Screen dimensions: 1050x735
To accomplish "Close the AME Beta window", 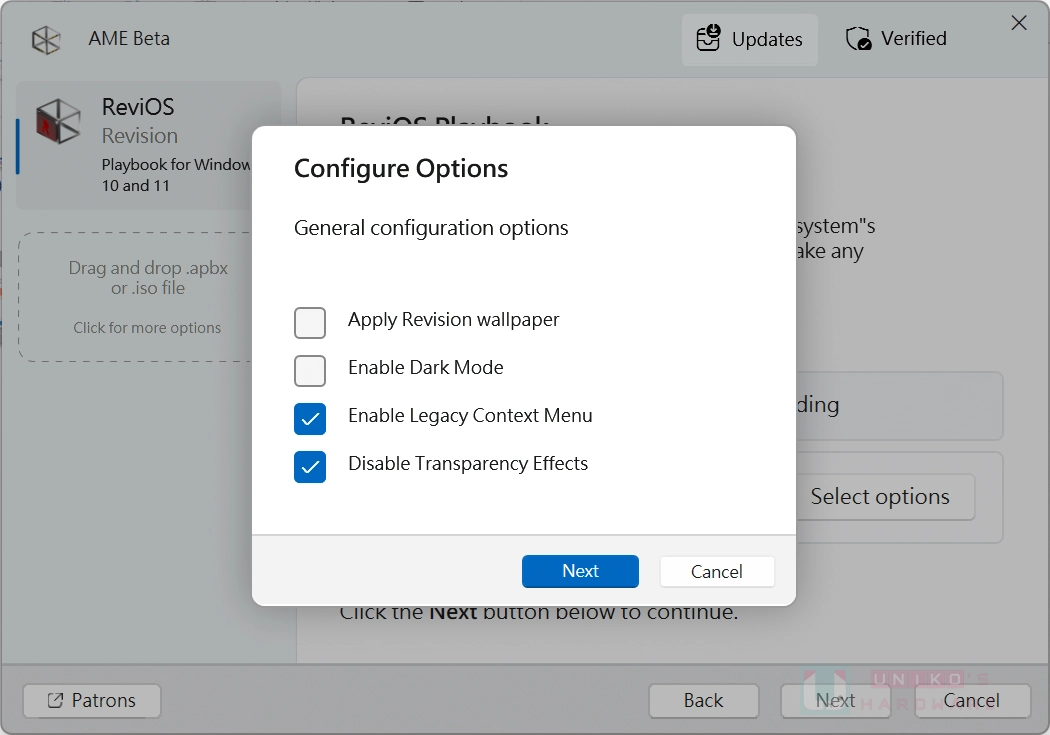I will click(1018, 23).
